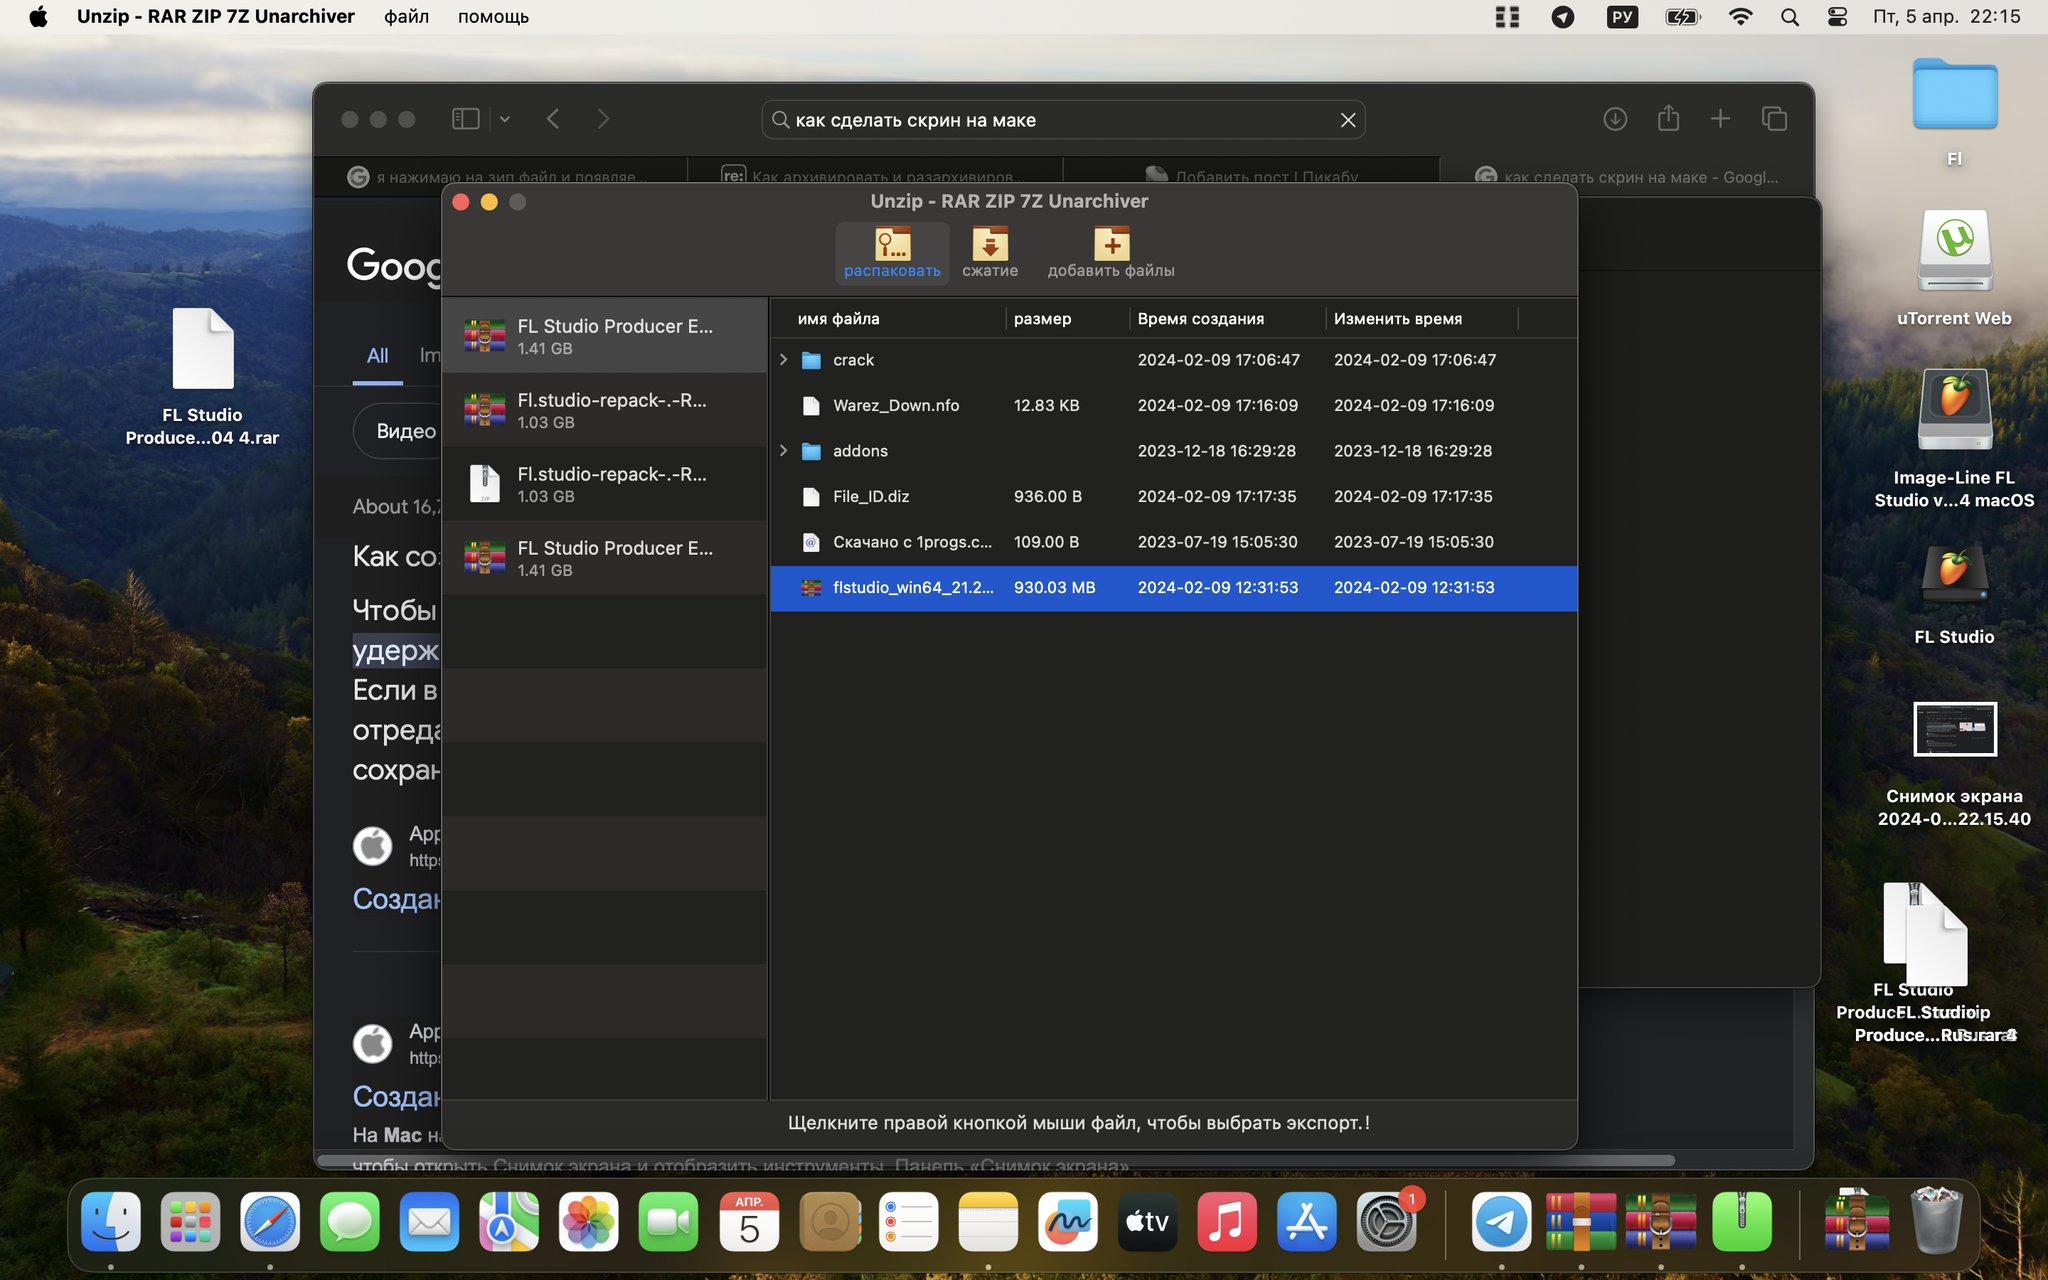Click Google 'All' results tab in Safari
The height and width of the screenshot is (1280, 2048).
point(377,356)
